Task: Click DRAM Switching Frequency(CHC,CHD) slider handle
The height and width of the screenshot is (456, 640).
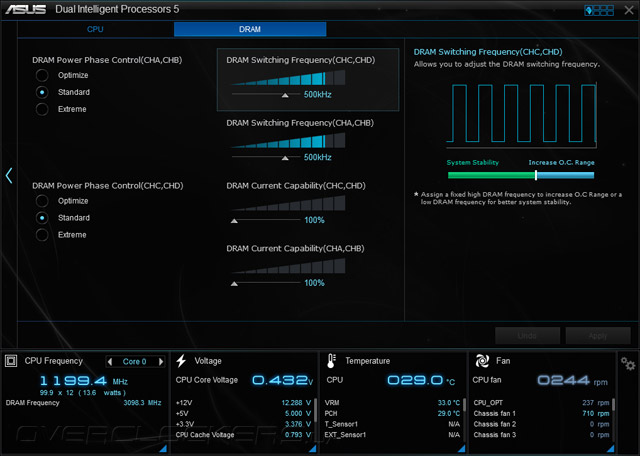Action: [285, 96]
